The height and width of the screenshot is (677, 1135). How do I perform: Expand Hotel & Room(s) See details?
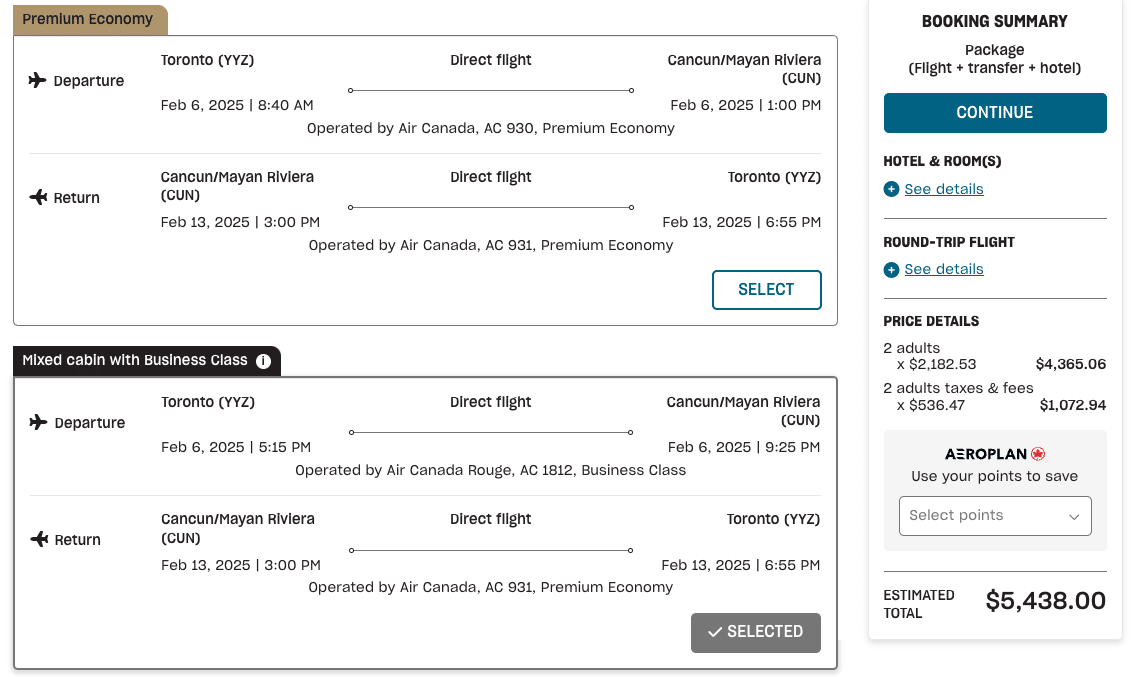click(943, 189)
